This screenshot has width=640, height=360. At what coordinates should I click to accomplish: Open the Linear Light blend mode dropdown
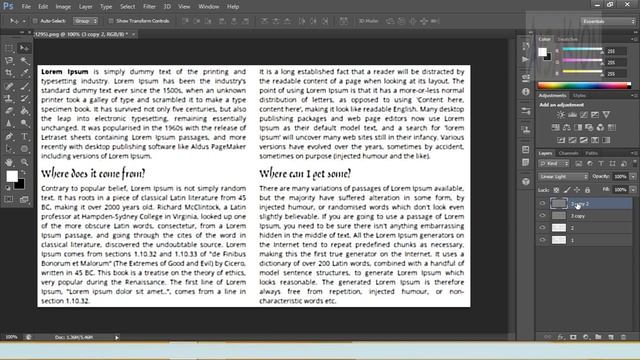(x=563, y=177)
